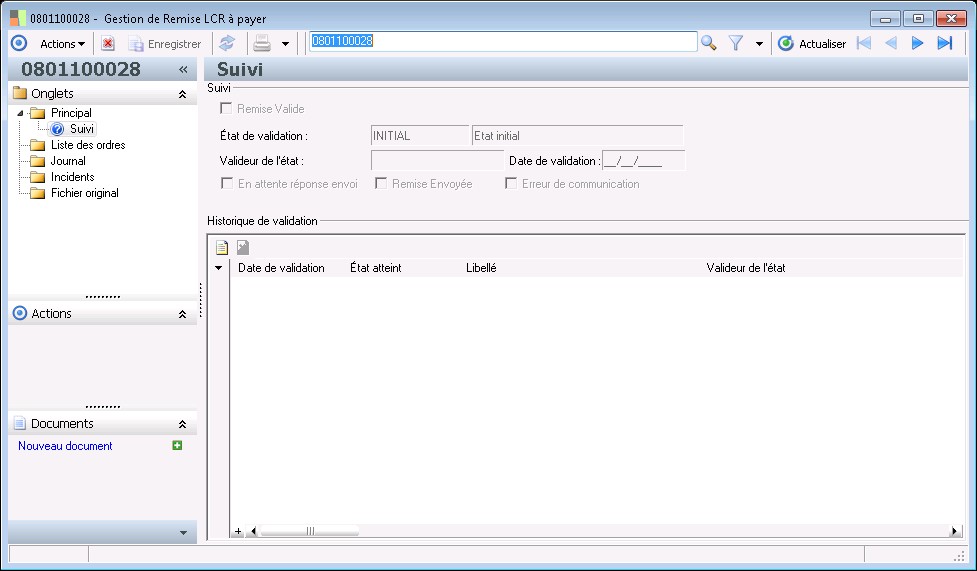Sort by Libellé column header
Image resolution: width=977 pixels, height=571 pixels.
pyautogui.click(x=481, y=268)
